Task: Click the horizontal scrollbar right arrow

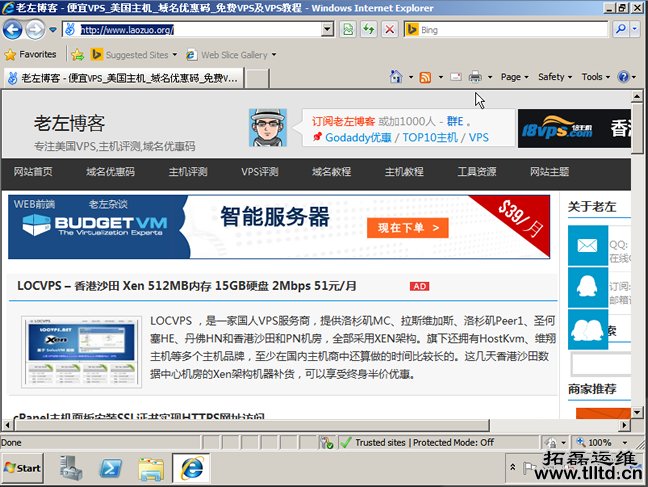Action: (624, 425)
